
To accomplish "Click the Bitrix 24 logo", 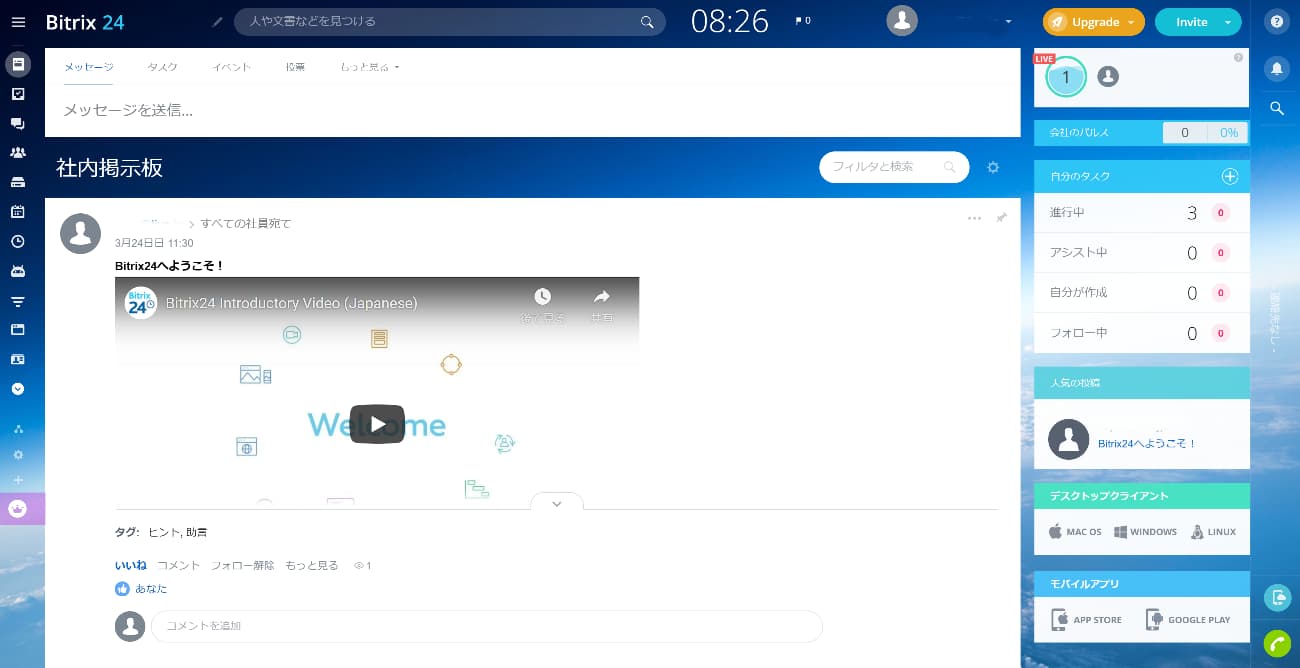I will pyautogui.click(x=85, y=21).
